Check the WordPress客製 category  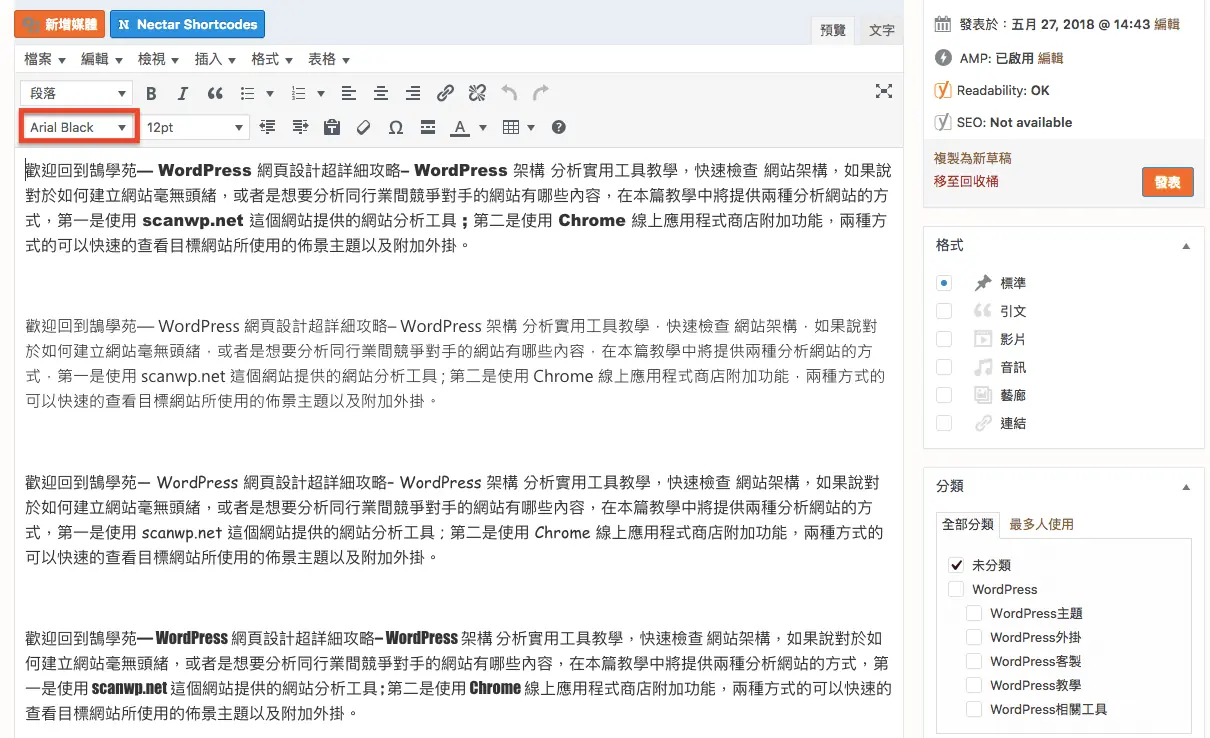tap(974, 661)
